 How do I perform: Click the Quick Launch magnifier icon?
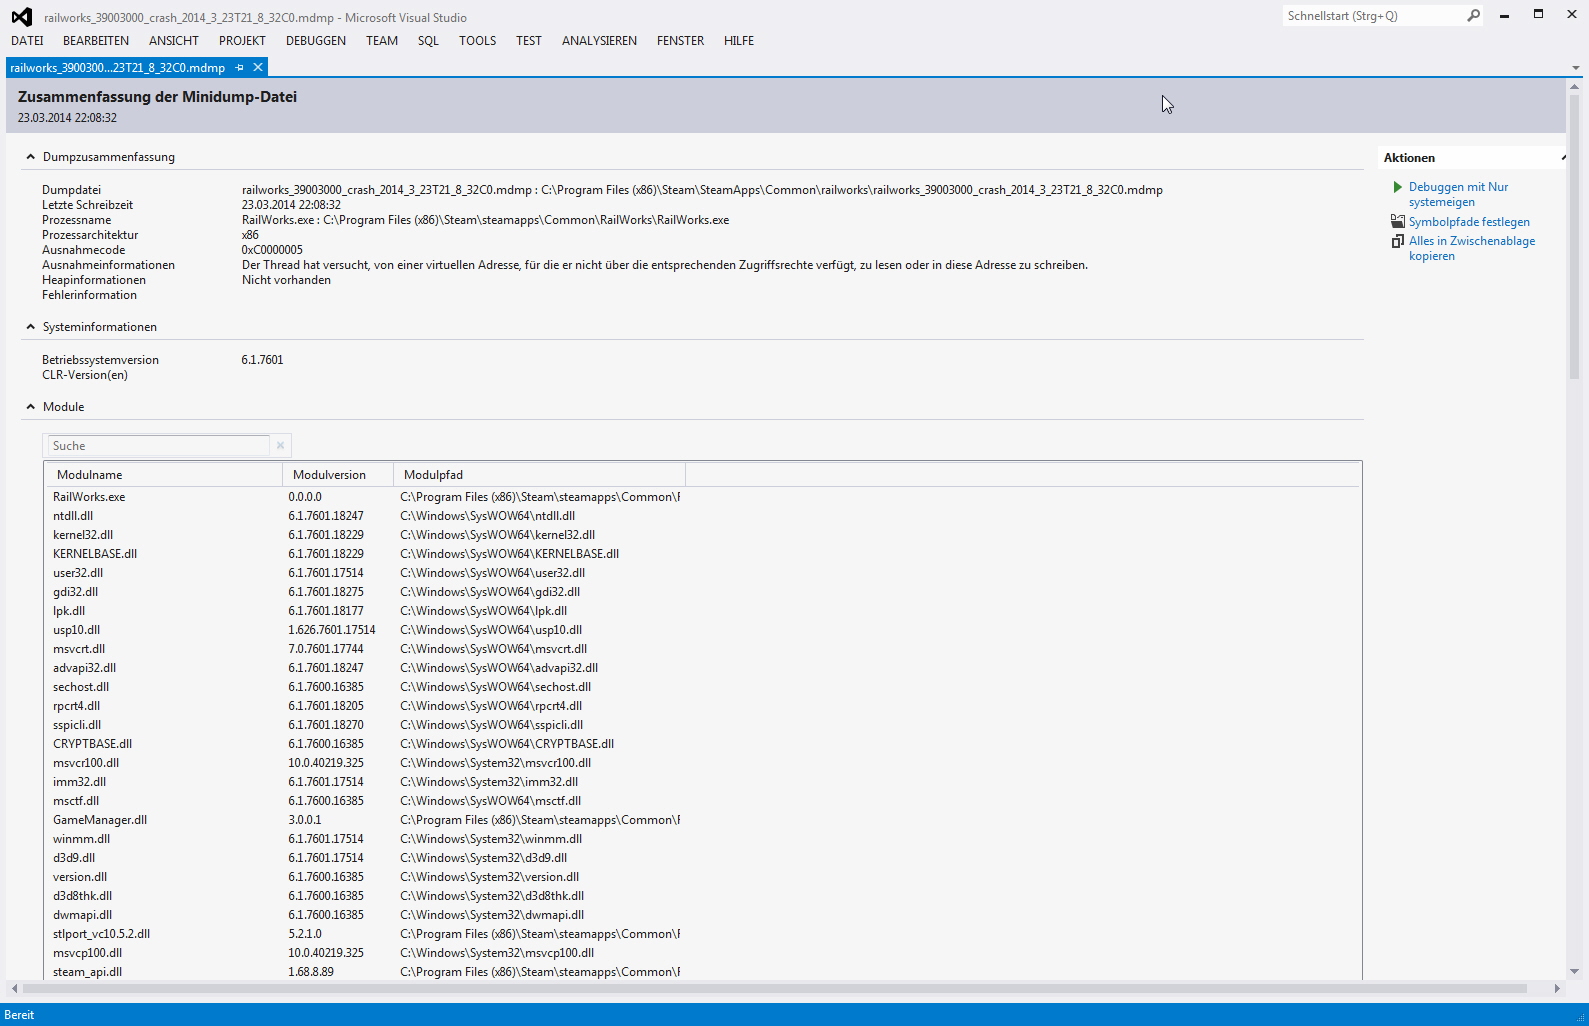(1473, 16)
